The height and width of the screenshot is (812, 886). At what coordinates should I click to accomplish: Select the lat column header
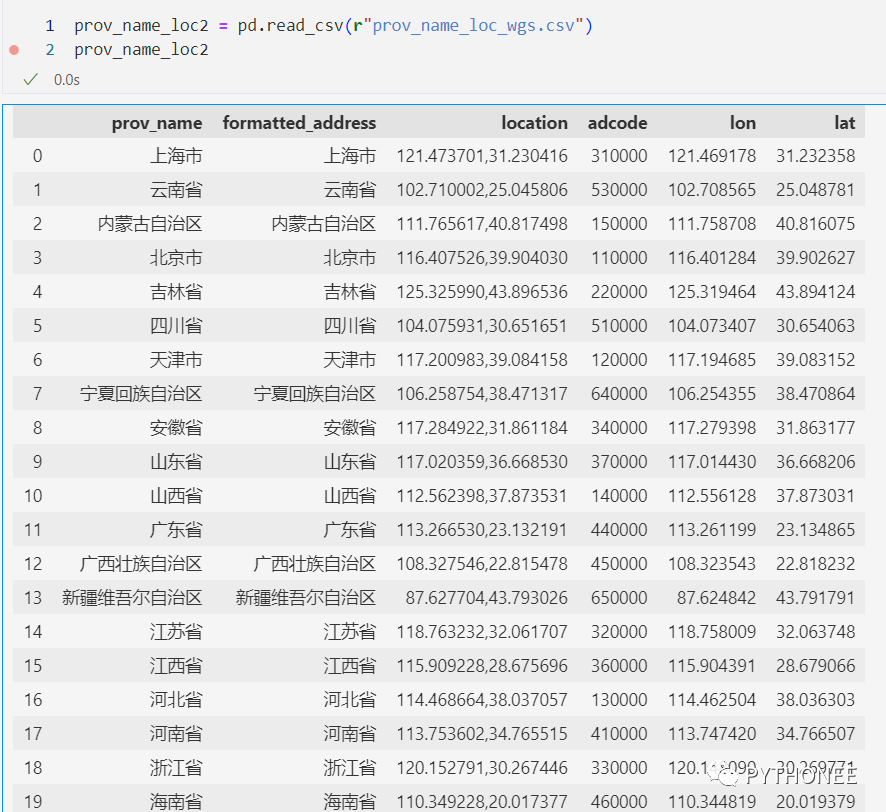(845, 123)
